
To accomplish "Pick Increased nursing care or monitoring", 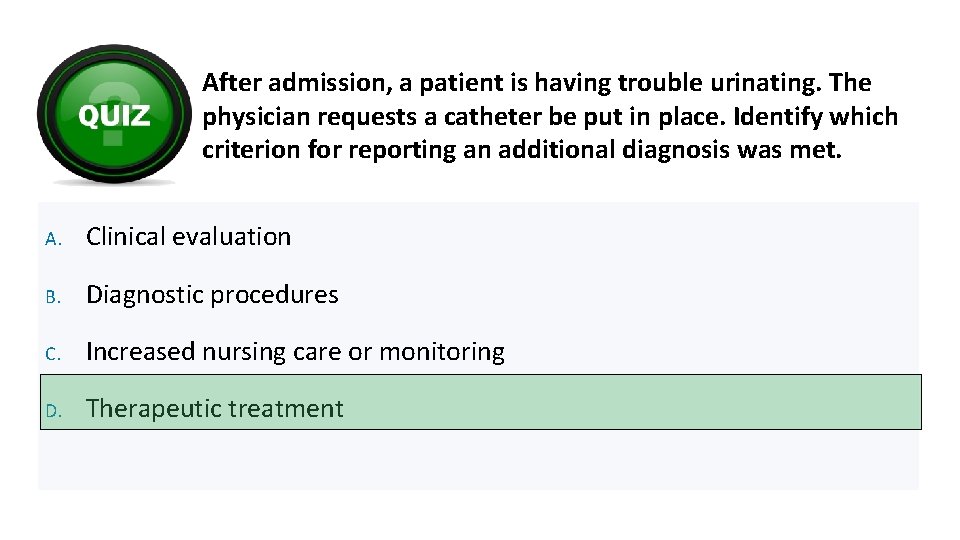I will pos(295,352).
